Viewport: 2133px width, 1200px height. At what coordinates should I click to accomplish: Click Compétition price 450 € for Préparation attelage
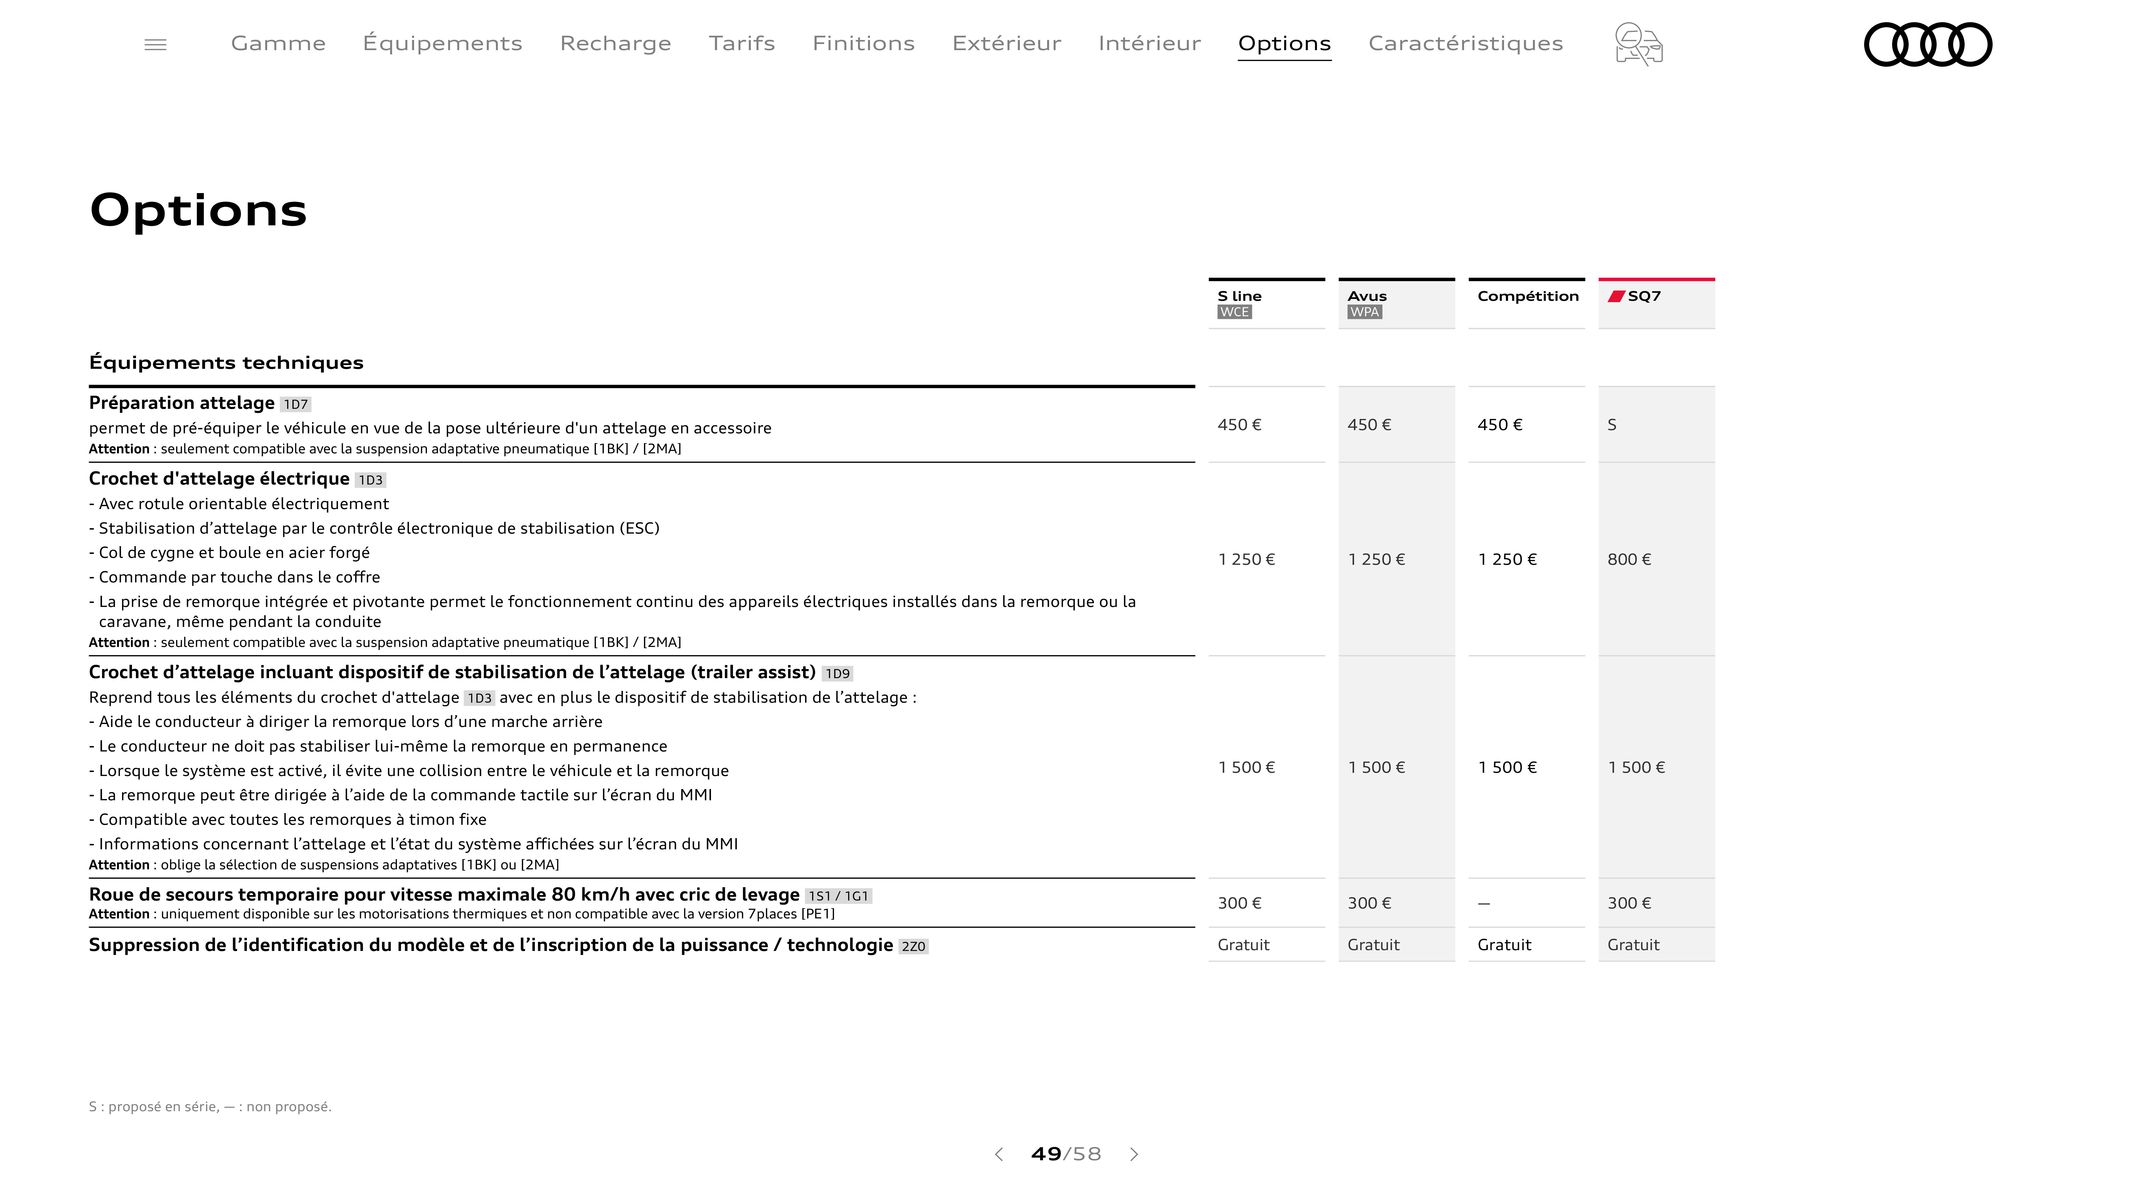click(1499, 425)
